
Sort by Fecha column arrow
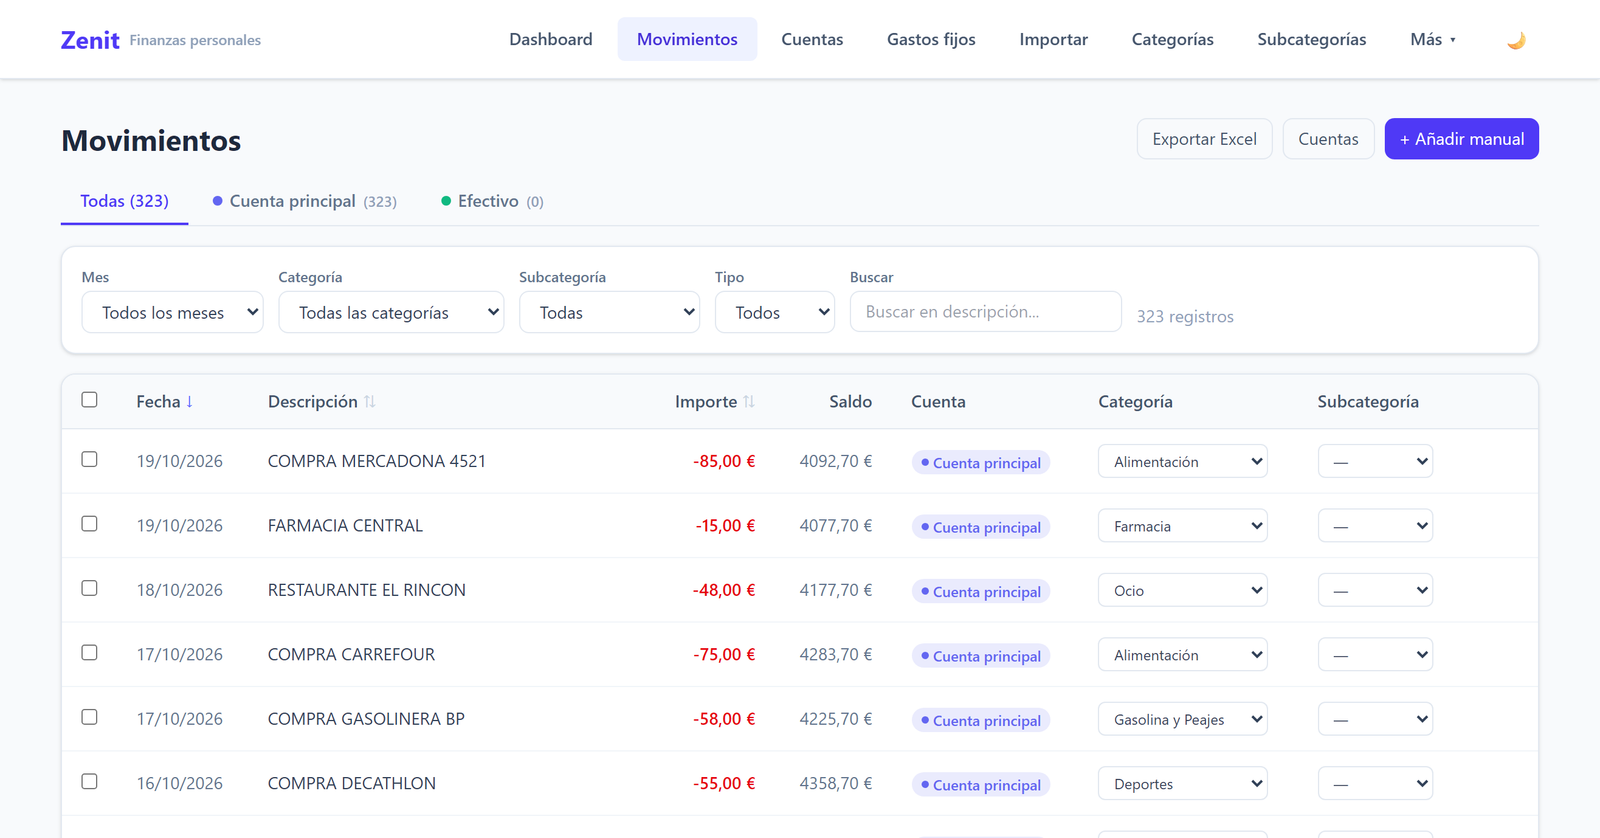(x=189, y=401)
